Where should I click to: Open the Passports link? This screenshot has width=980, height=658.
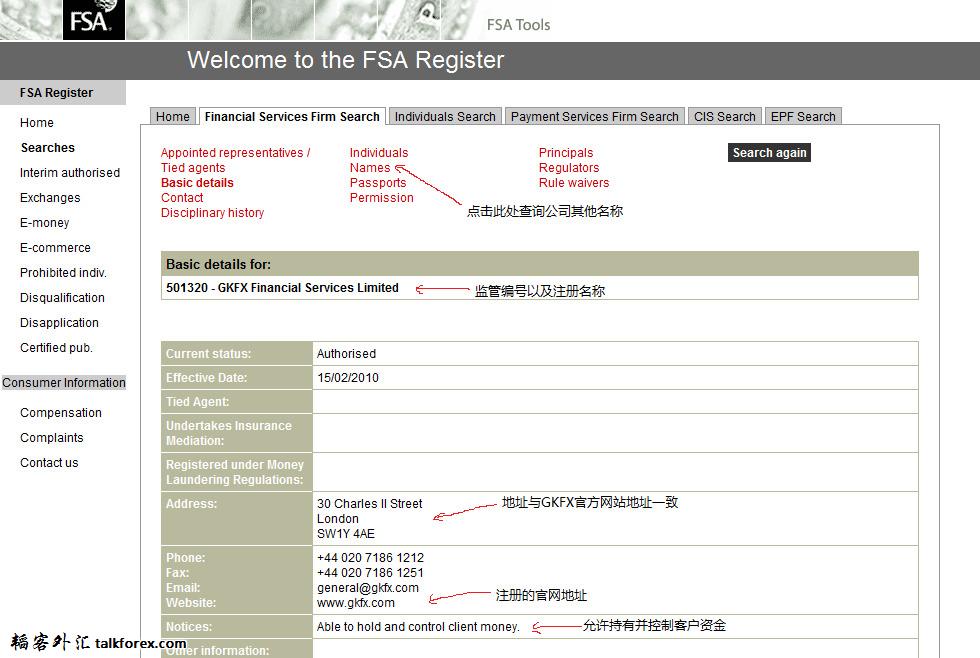pos(378,182)
